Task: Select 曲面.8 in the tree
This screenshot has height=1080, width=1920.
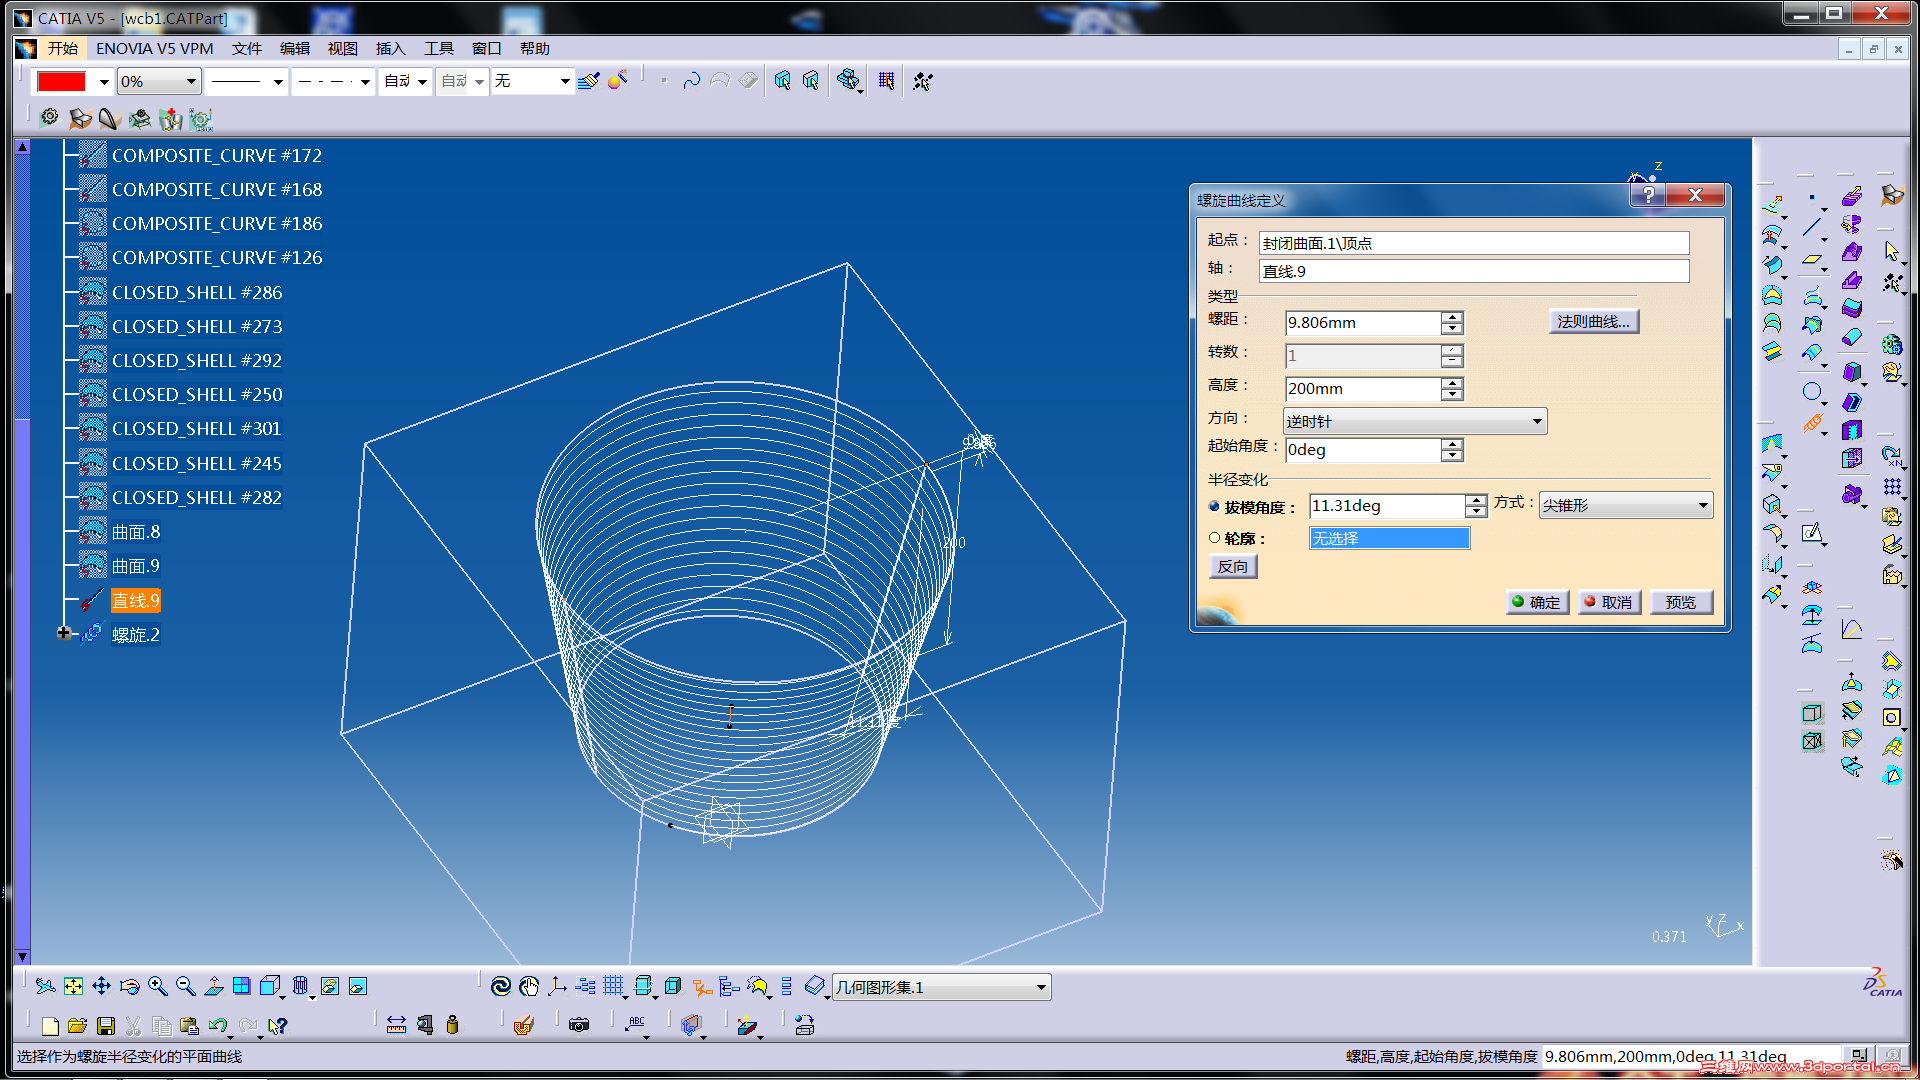Action: (x=135, y=532)
